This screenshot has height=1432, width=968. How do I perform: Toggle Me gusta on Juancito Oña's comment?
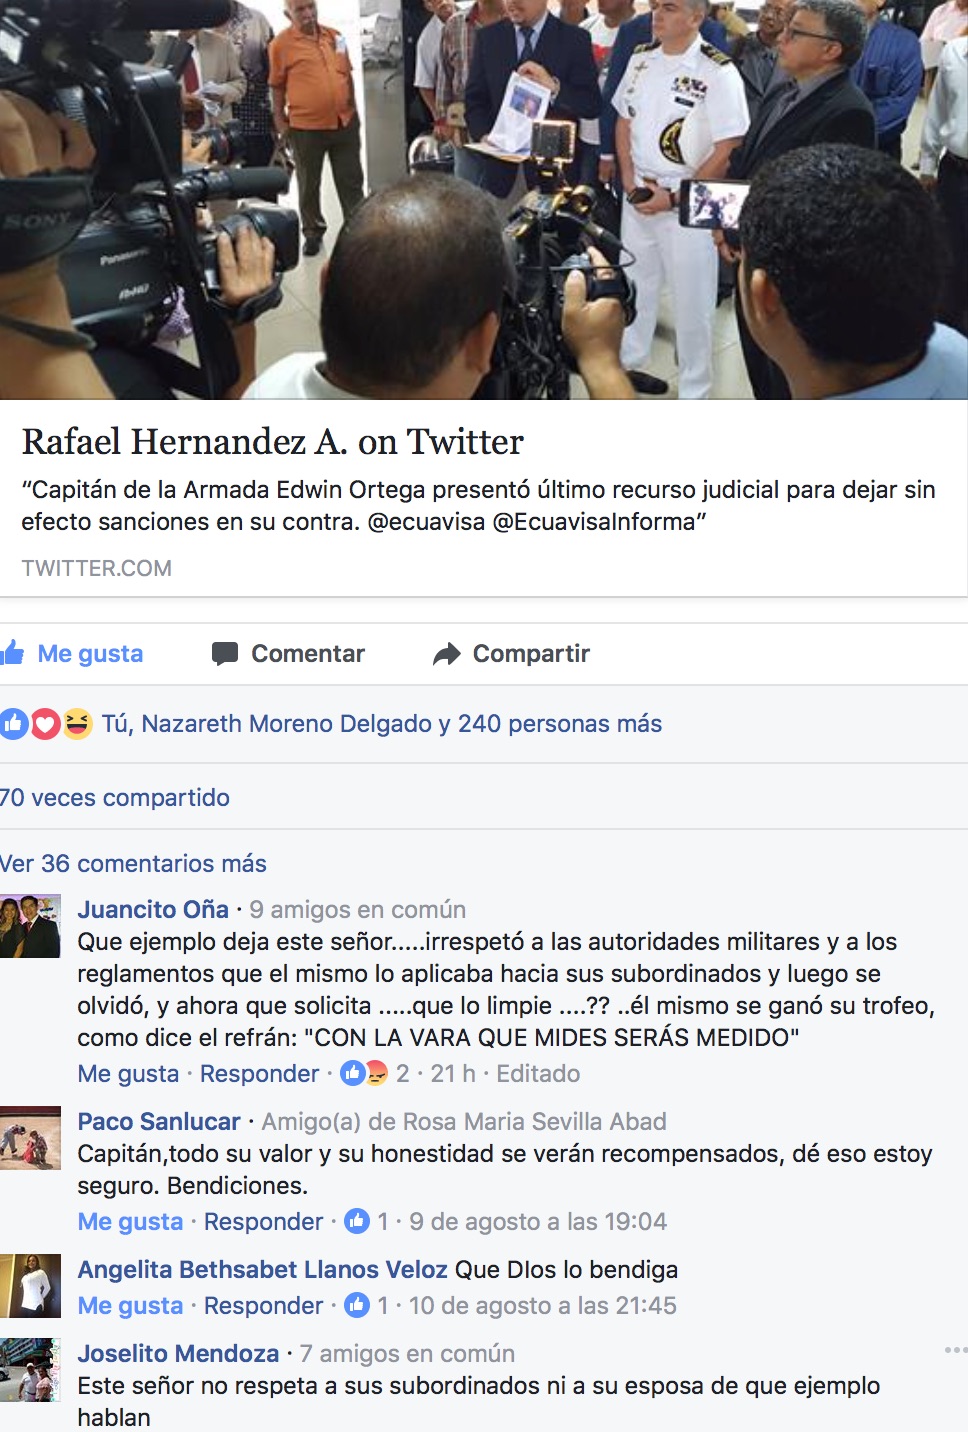128,1073
